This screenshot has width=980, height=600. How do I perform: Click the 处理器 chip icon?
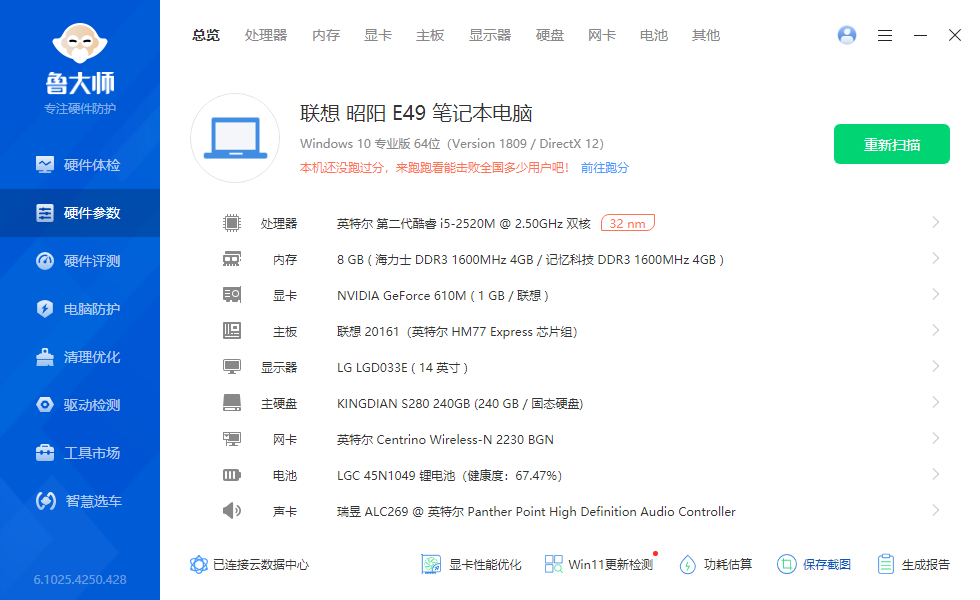tap(232, 222)
